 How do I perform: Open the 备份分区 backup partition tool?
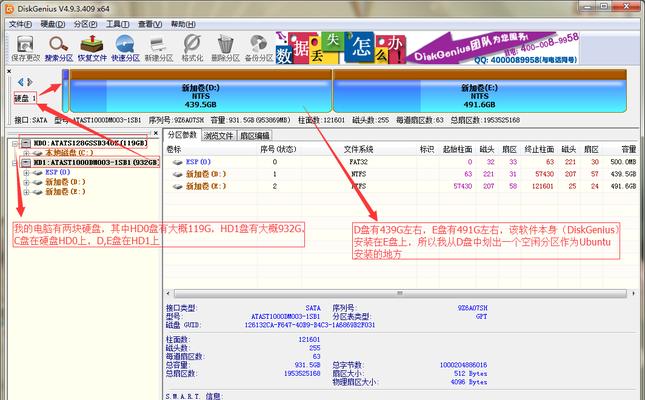tap(259, 49)
